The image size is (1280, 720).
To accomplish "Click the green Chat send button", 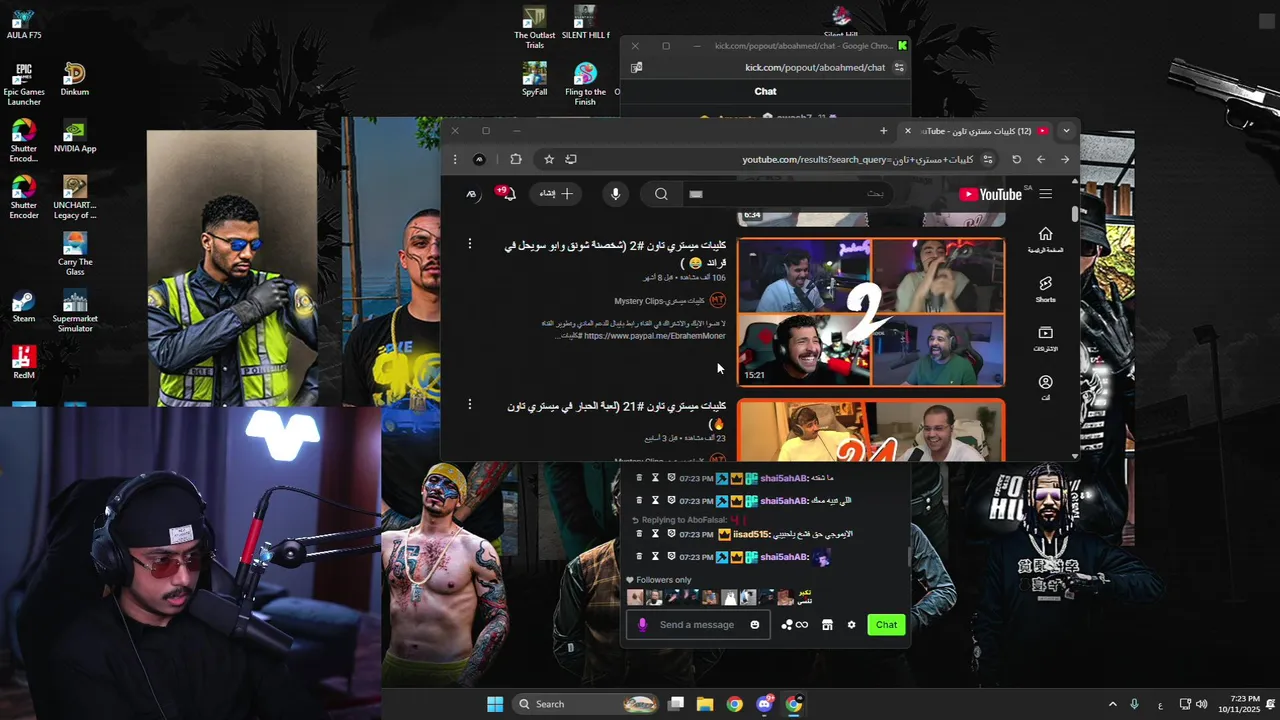I will pos(886,625).
